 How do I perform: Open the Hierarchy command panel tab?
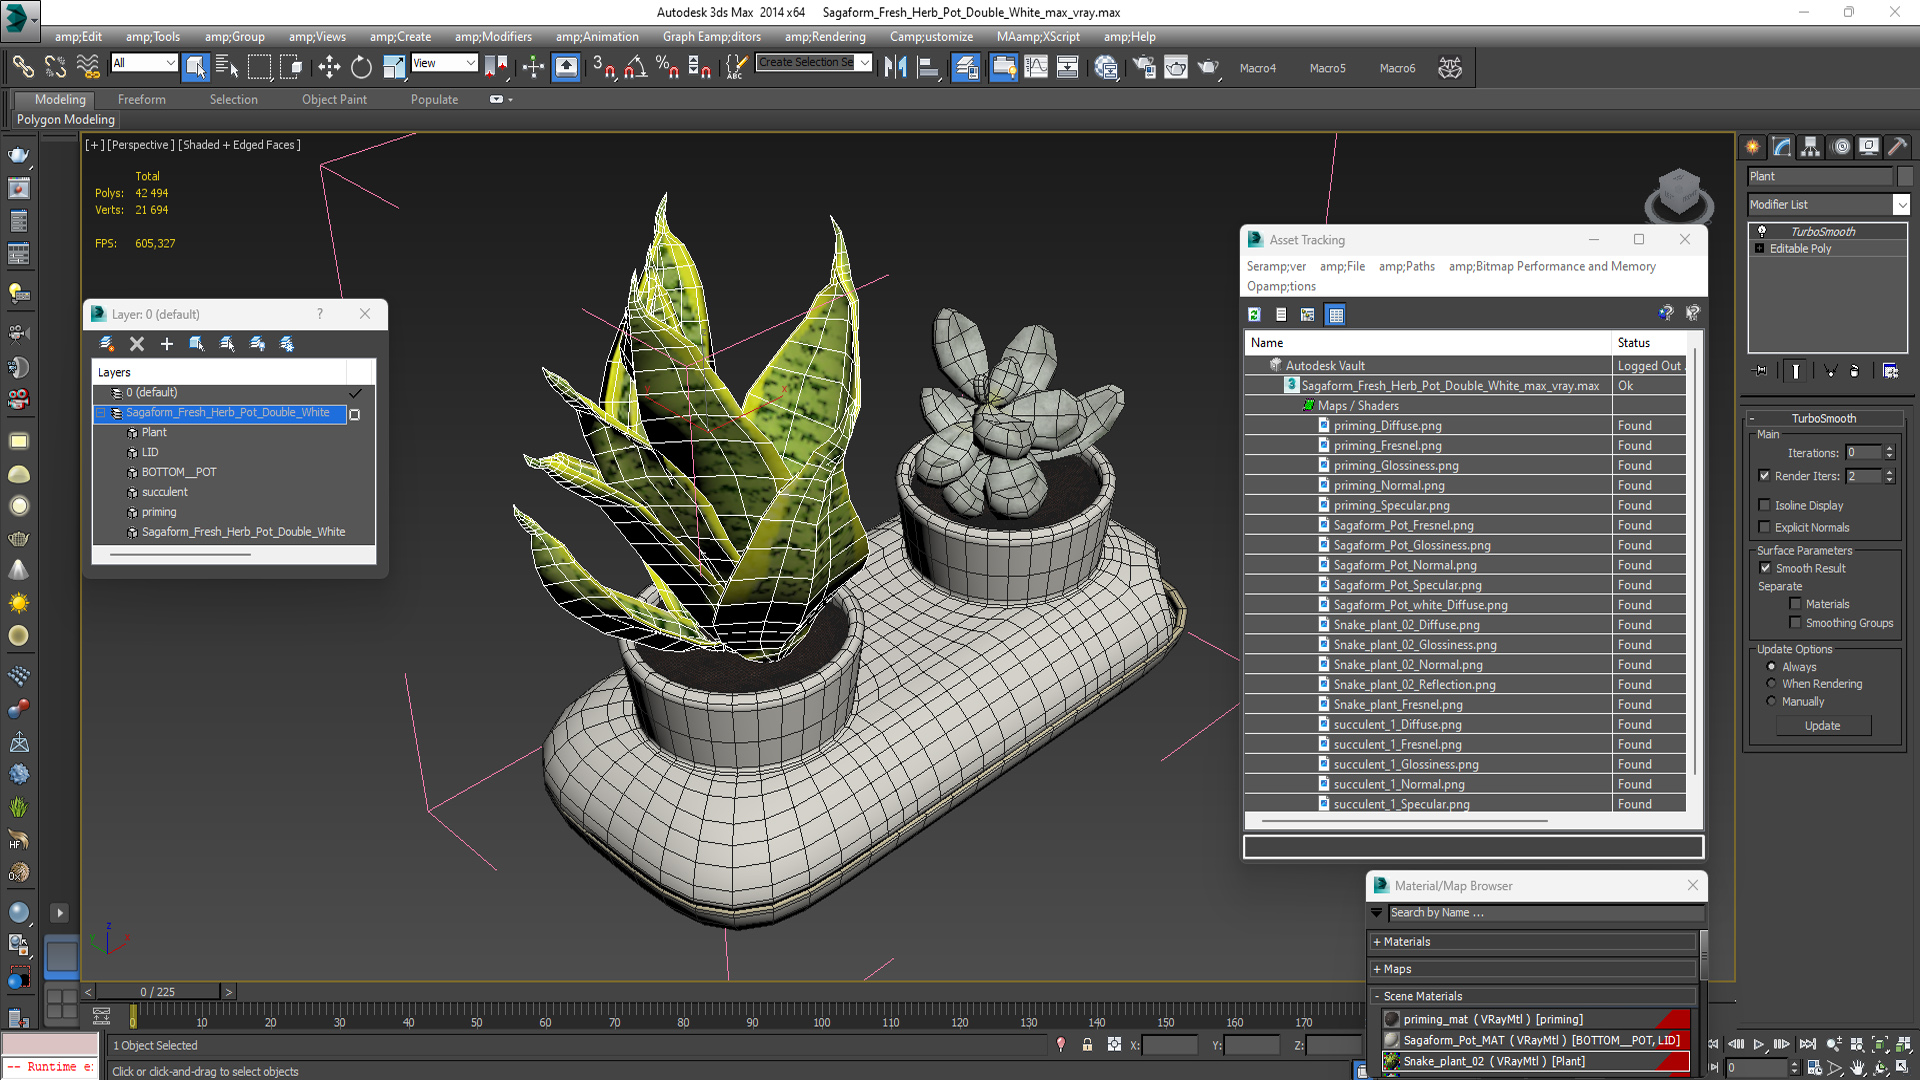tap(1811, 147)
